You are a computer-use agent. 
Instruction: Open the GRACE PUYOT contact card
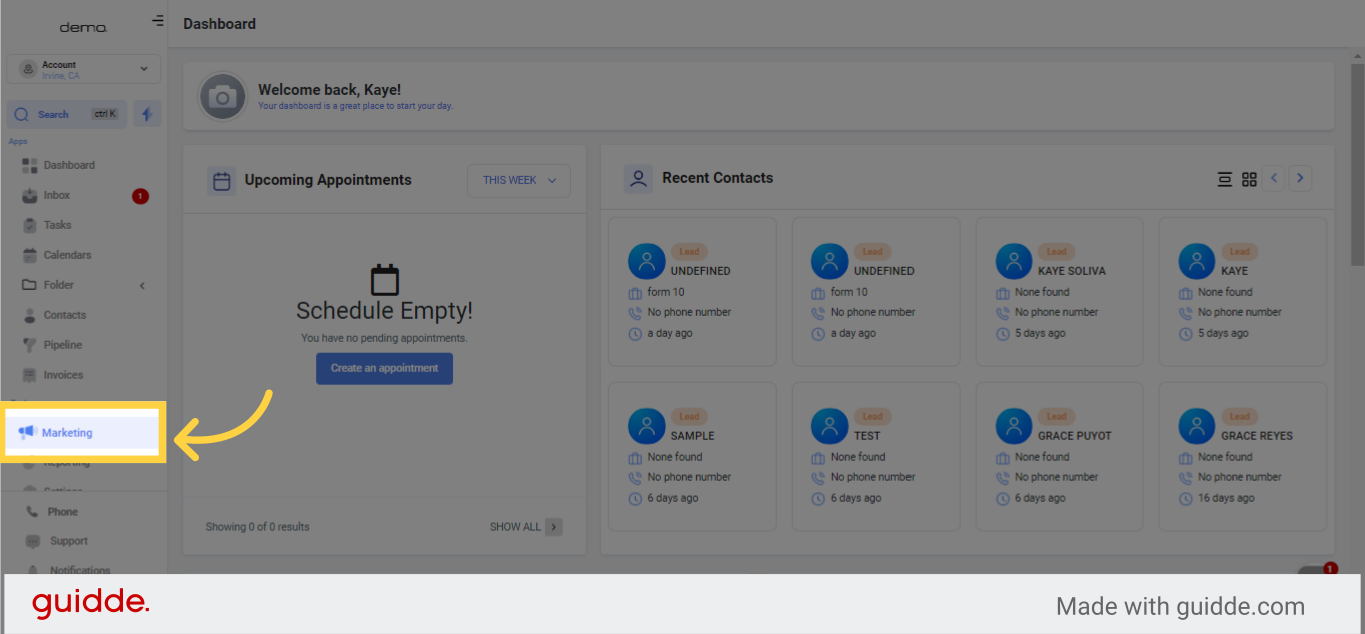[1059, 457]
